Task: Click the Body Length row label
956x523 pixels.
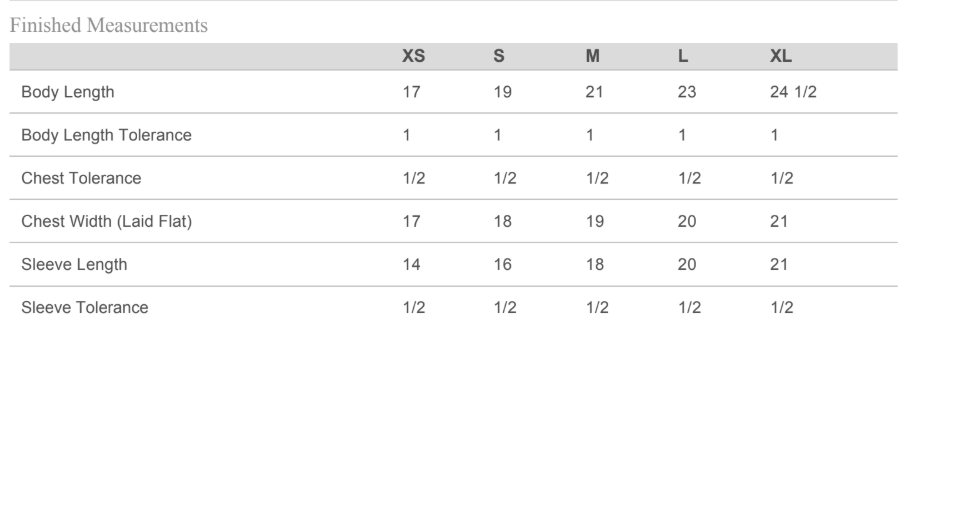Action: click(x=68, y=92)
